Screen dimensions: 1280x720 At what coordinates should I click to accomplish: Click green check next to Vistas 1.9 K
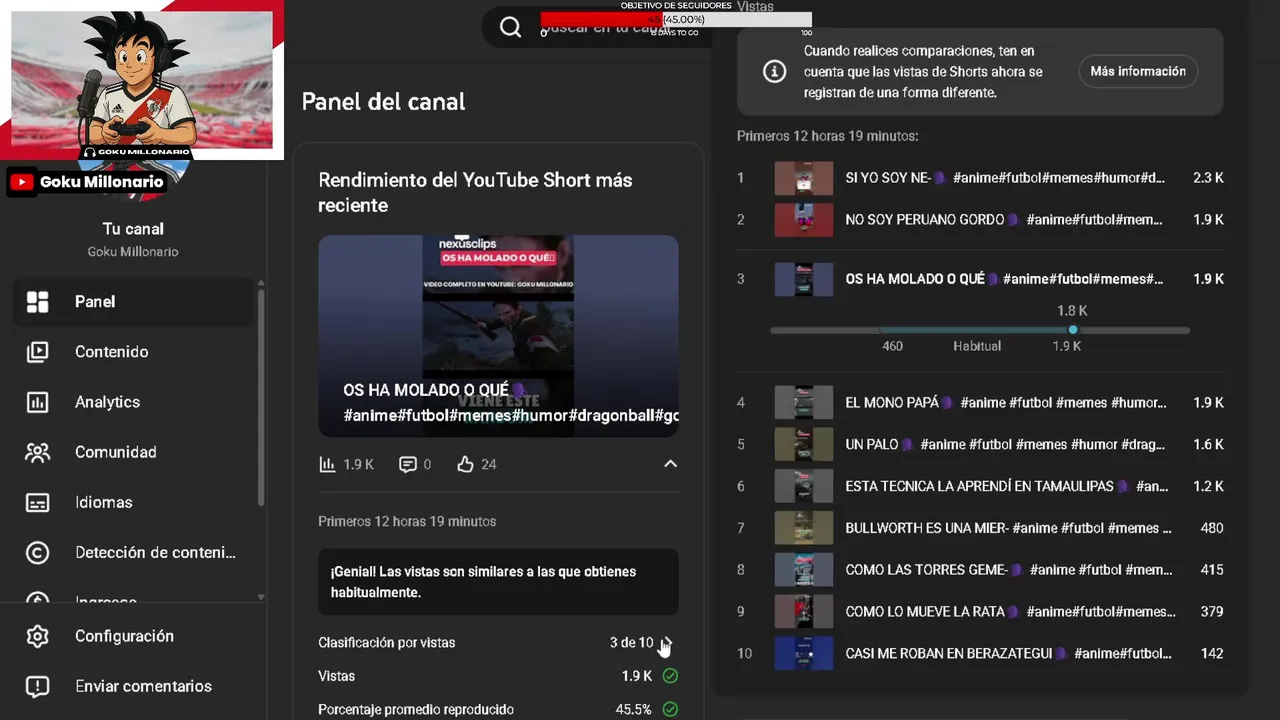(670, 676)
